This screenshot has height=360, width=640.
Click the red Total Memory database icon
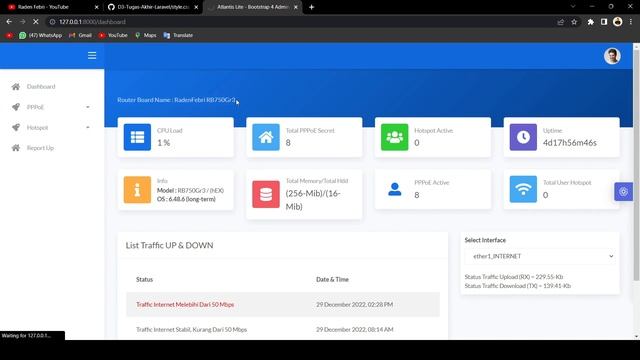(x=266, y=194)
